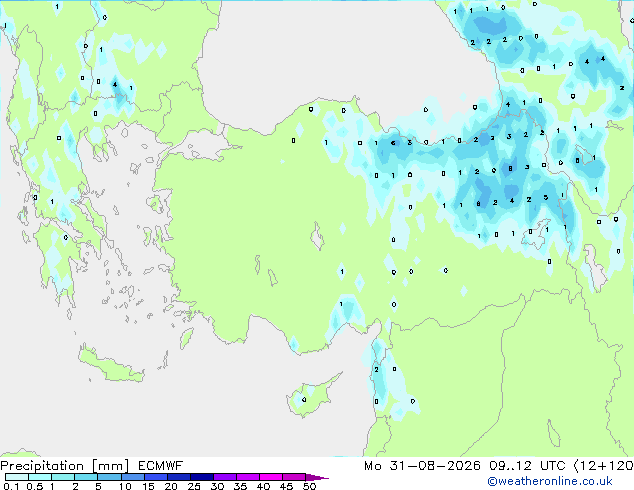Click the 20–25 mm legend swatch
The height and width of the screenshot is (490, 634).
pyautogui.click(x=179, y=477)
